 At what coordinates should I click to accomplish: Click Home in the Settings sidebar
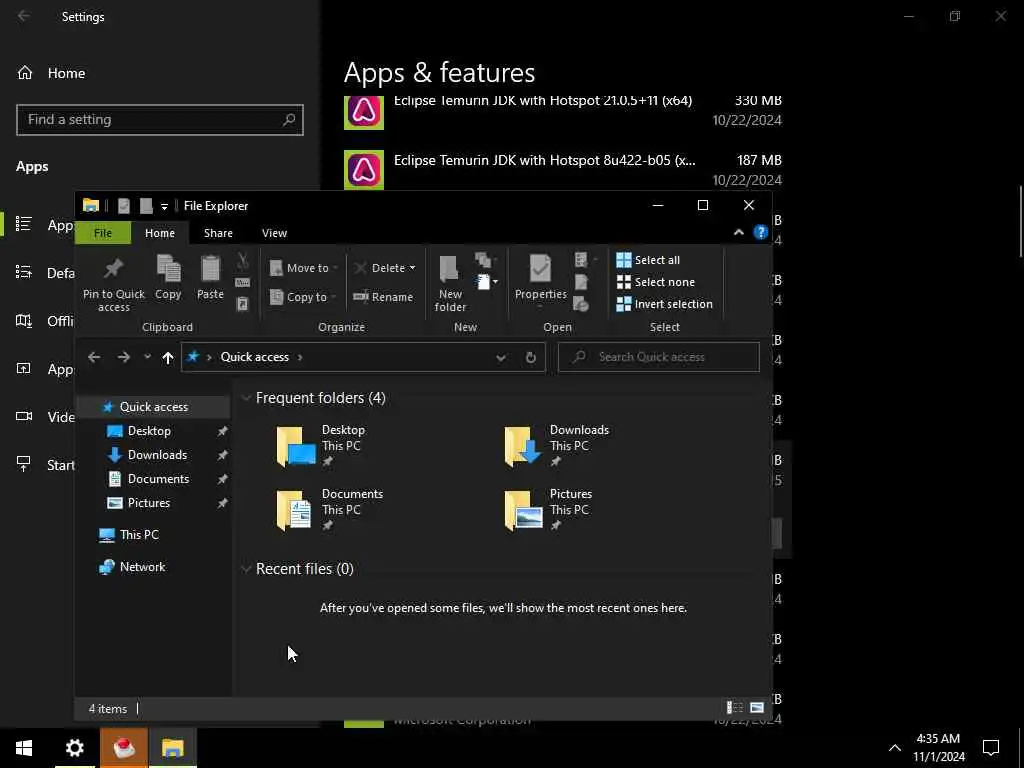pos(66,73)
